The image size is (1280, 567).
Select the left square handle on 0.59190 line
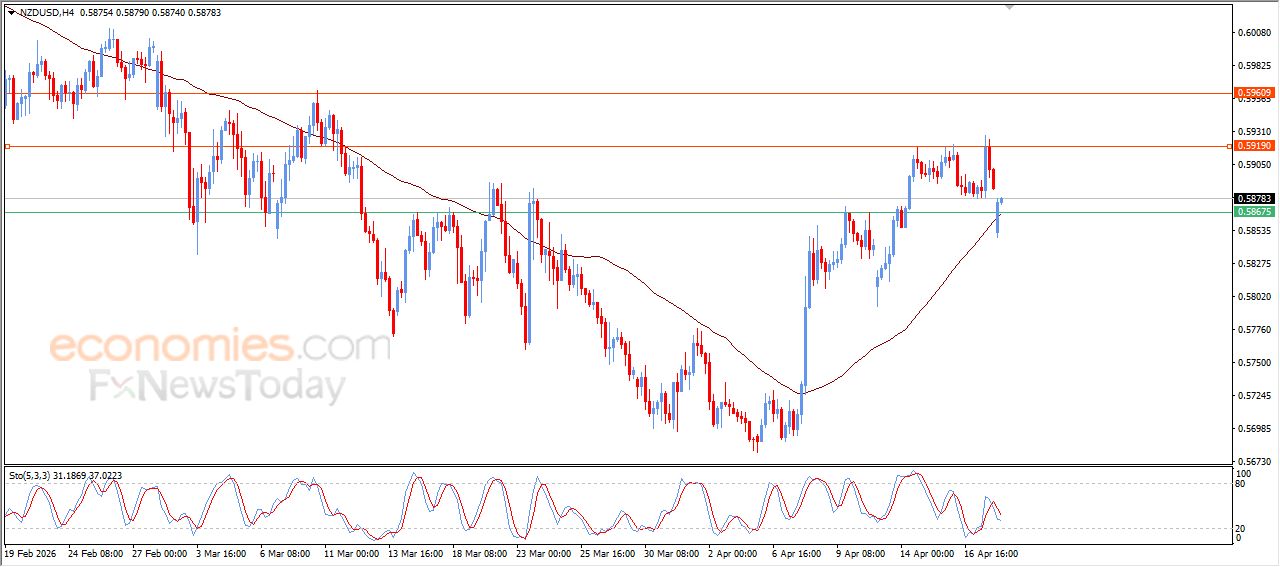(x=7, y=147)
